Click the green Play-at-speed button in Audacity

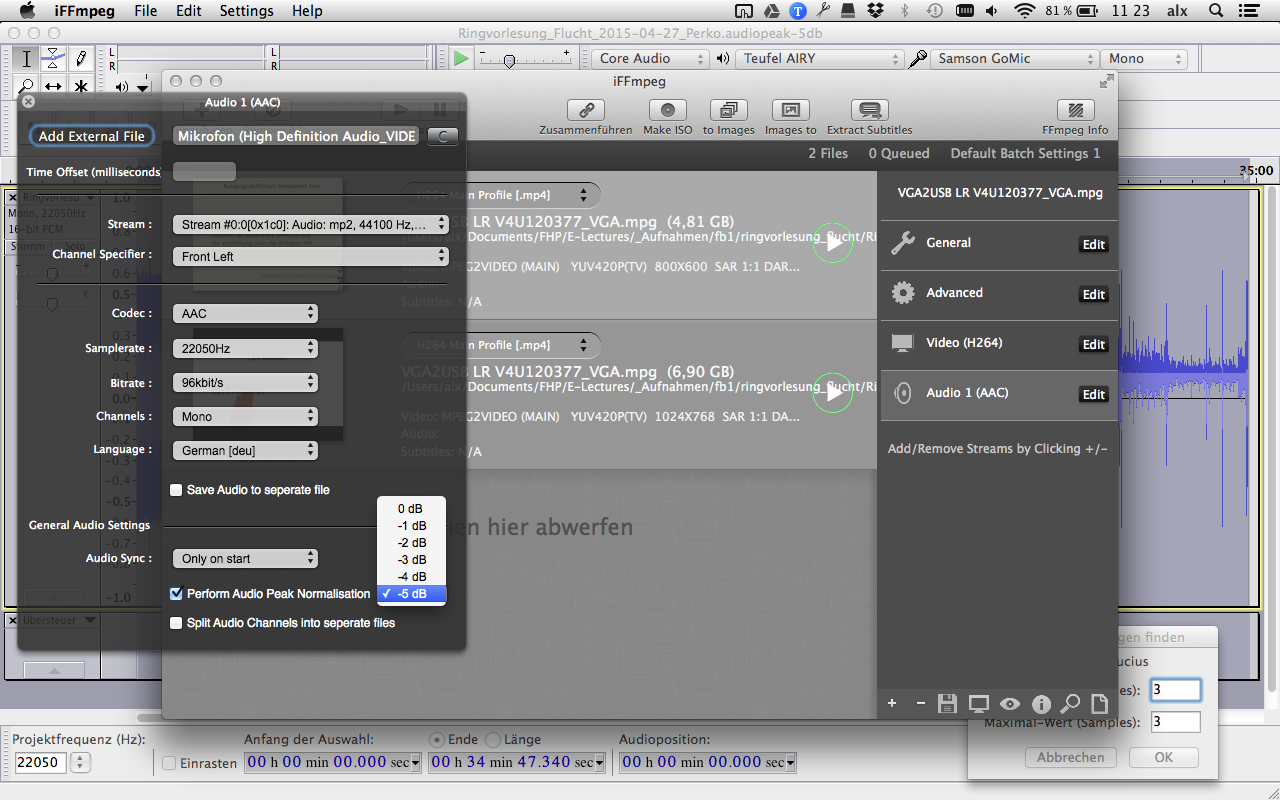[x=460, y=58]
